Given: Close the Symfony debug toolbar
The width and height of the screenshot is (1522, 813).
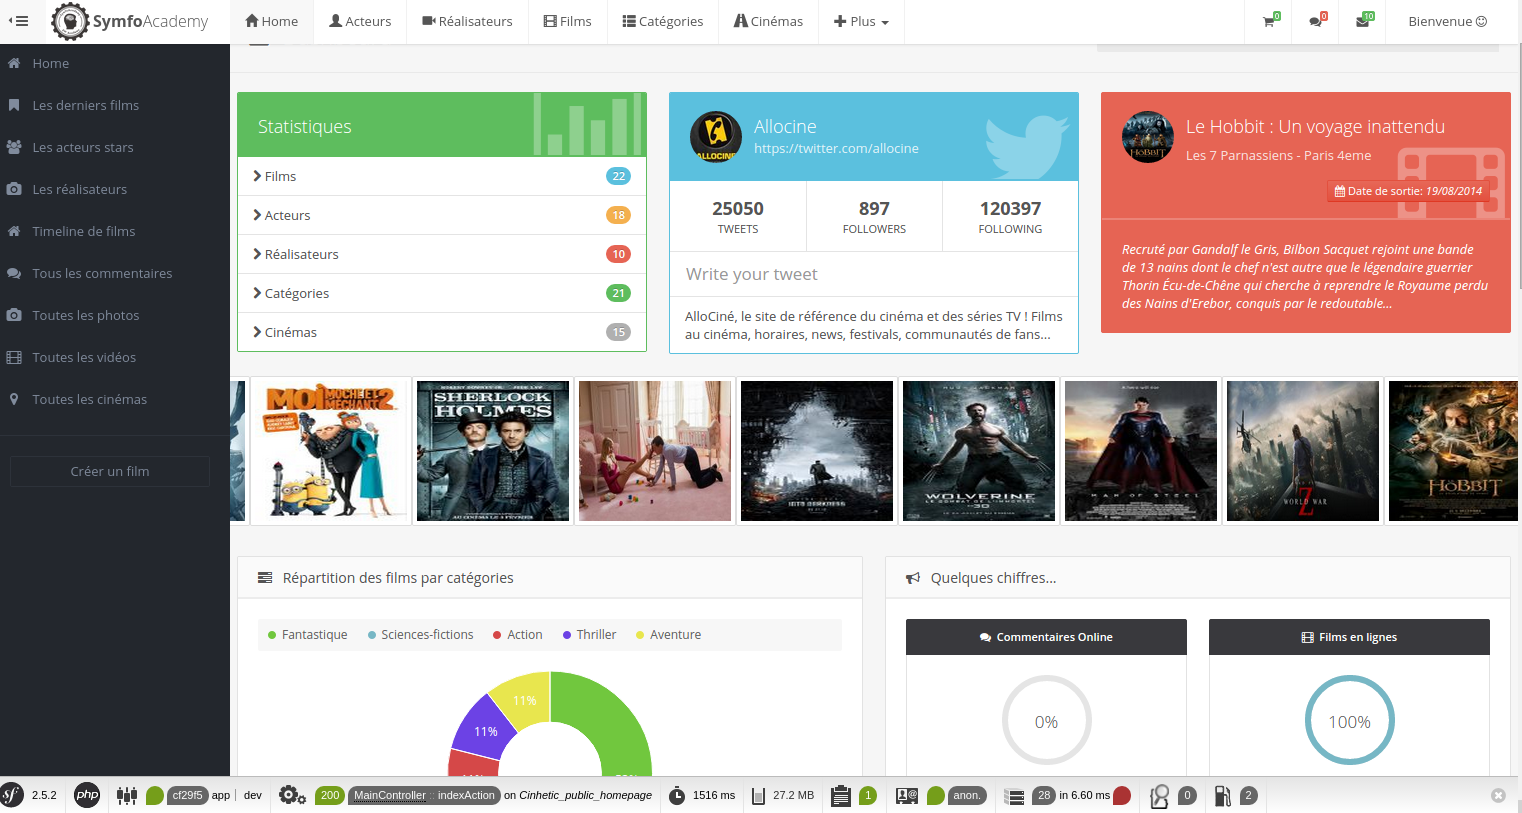Looking at the screenshot, I should [1498, 796].
